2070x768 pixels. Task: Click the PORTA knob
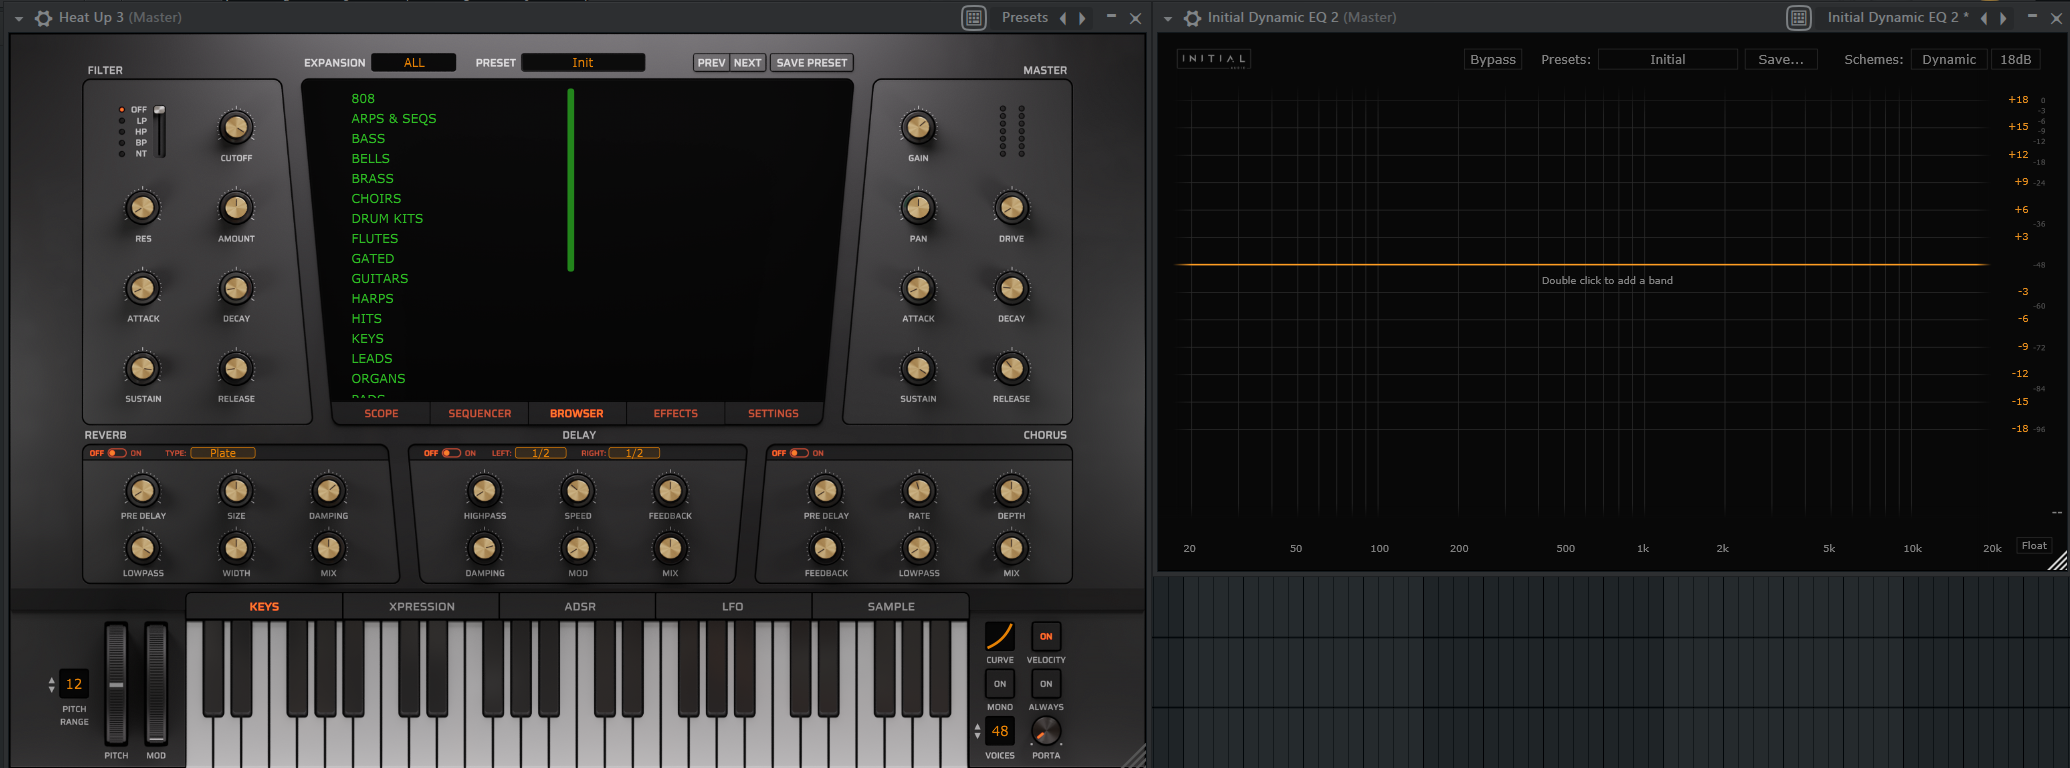tap(1046, 731)
